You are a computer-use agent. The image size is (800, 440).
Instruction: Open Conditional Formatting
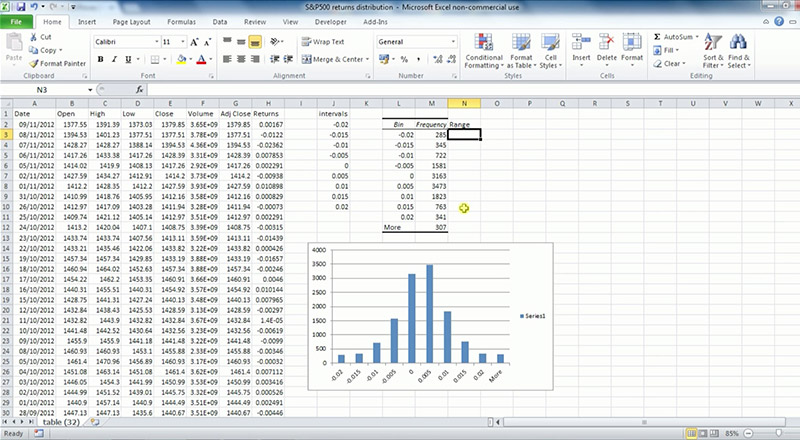484,51
